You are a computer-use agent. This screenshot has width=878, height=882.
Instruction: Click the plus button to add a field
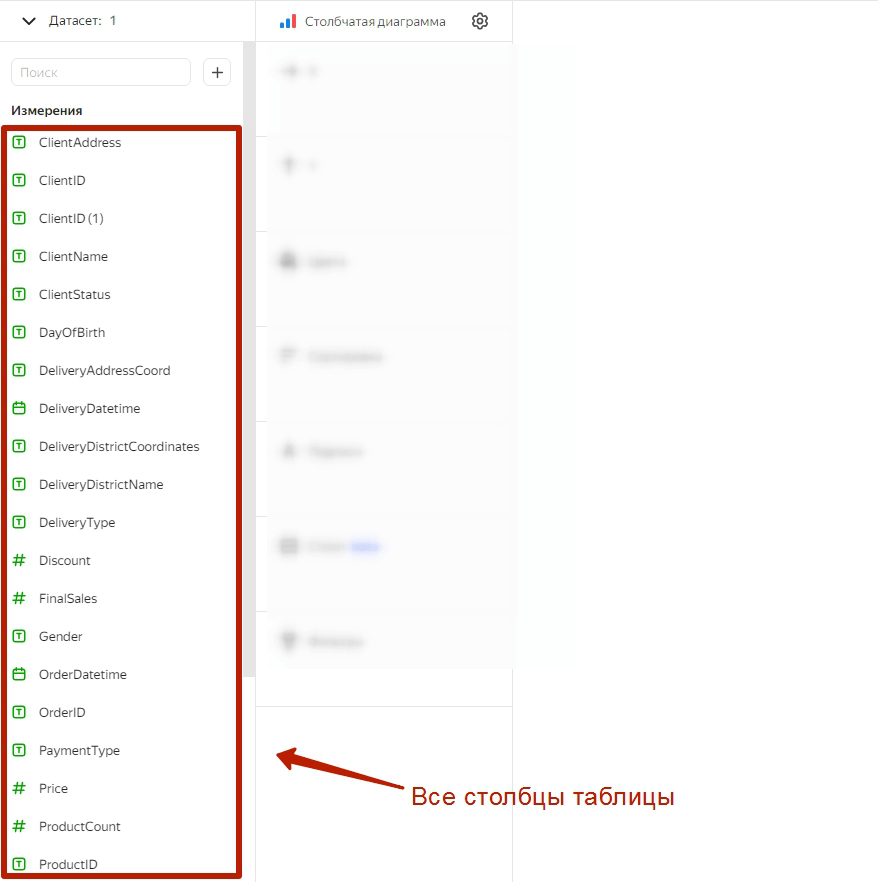tap(217, 73)
